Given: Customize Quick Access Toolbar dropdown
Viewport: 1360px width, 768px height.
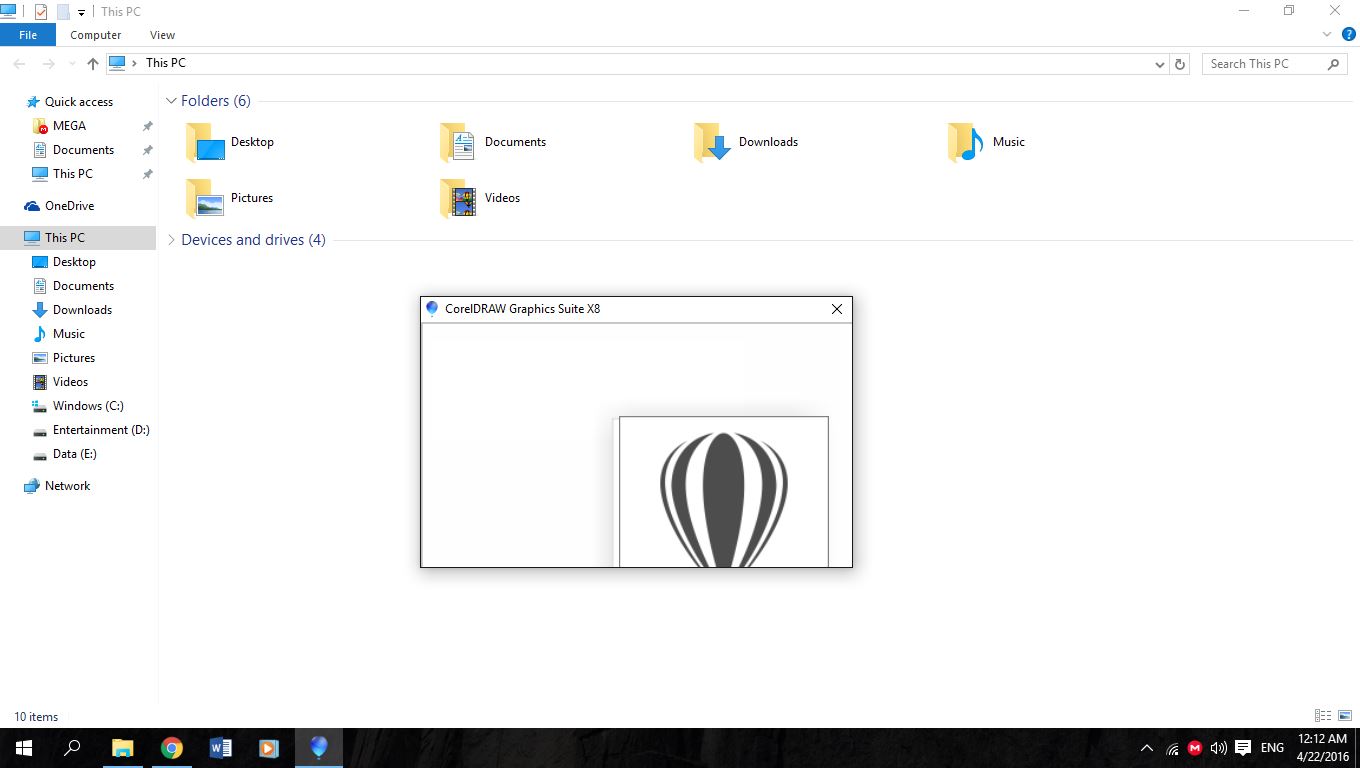Looking at the screenshot, I should (82, 13).
